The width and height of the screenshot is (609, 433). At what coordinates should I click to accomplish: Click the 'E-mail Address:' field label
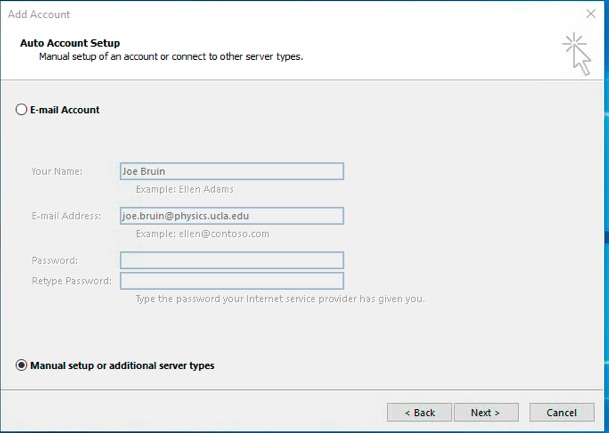[66, 216]
